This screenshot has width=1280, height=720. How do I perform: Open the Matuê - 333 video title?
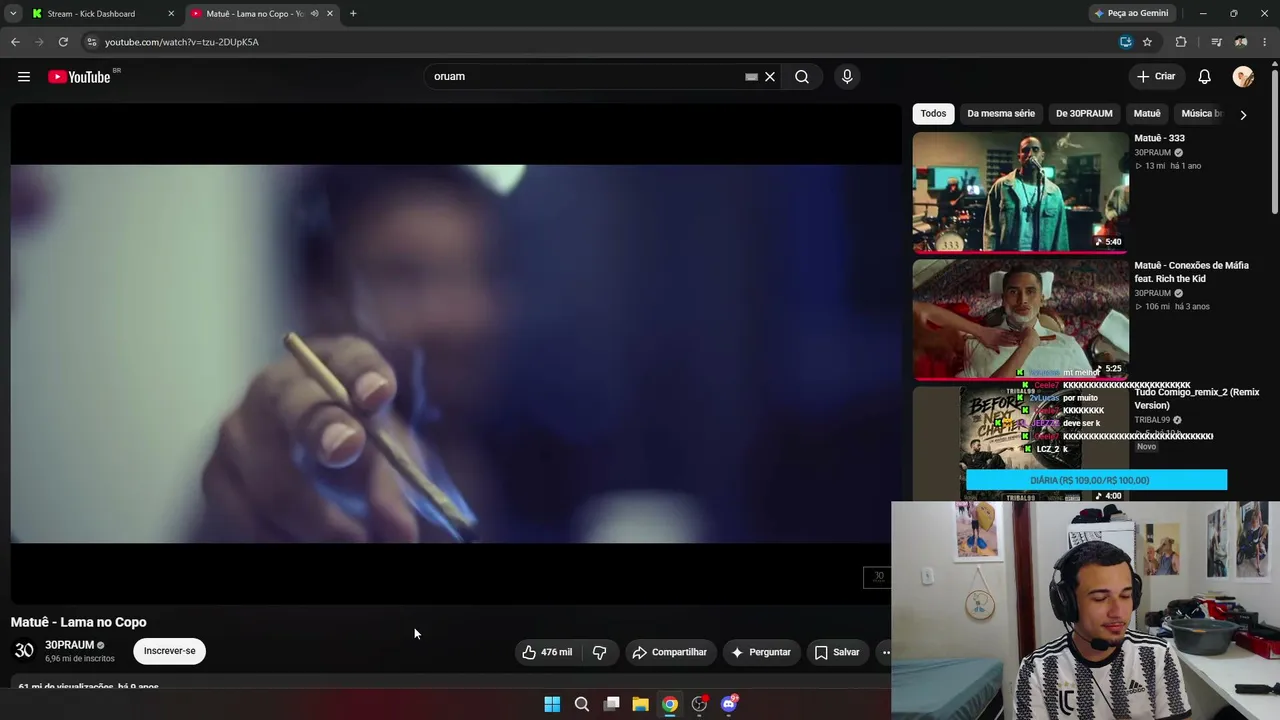pyautogui.click(x=1159, y=138)
